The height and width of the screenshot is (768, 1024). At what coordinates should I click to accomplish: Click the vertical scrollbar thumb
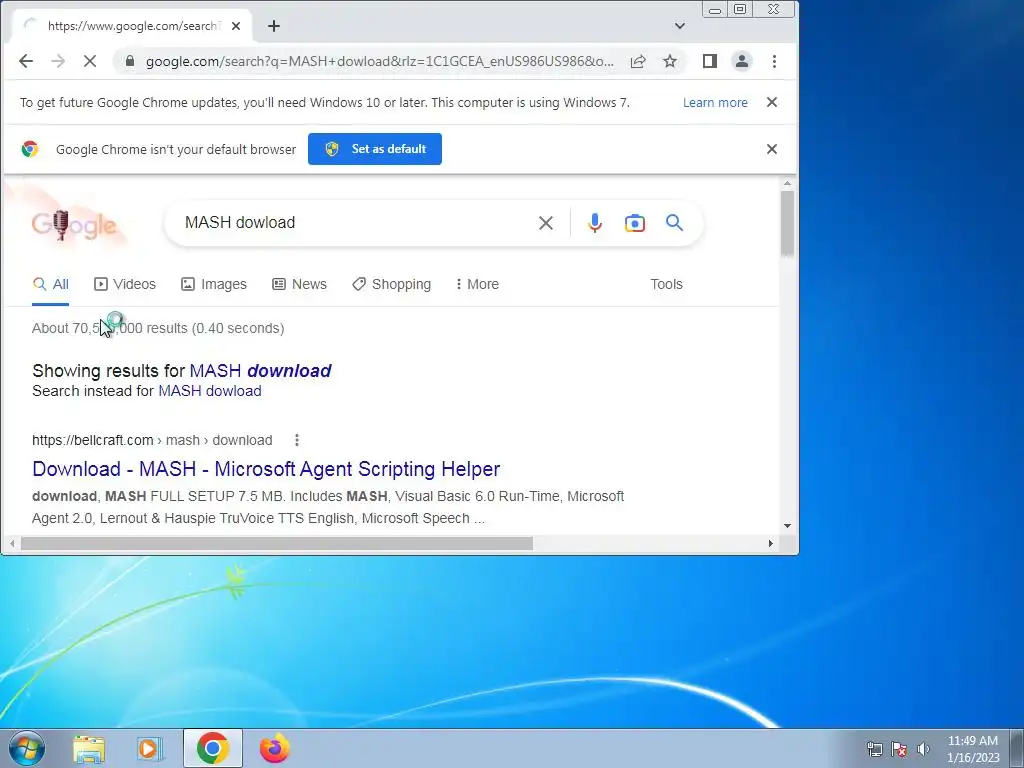[x=787, y=224]
